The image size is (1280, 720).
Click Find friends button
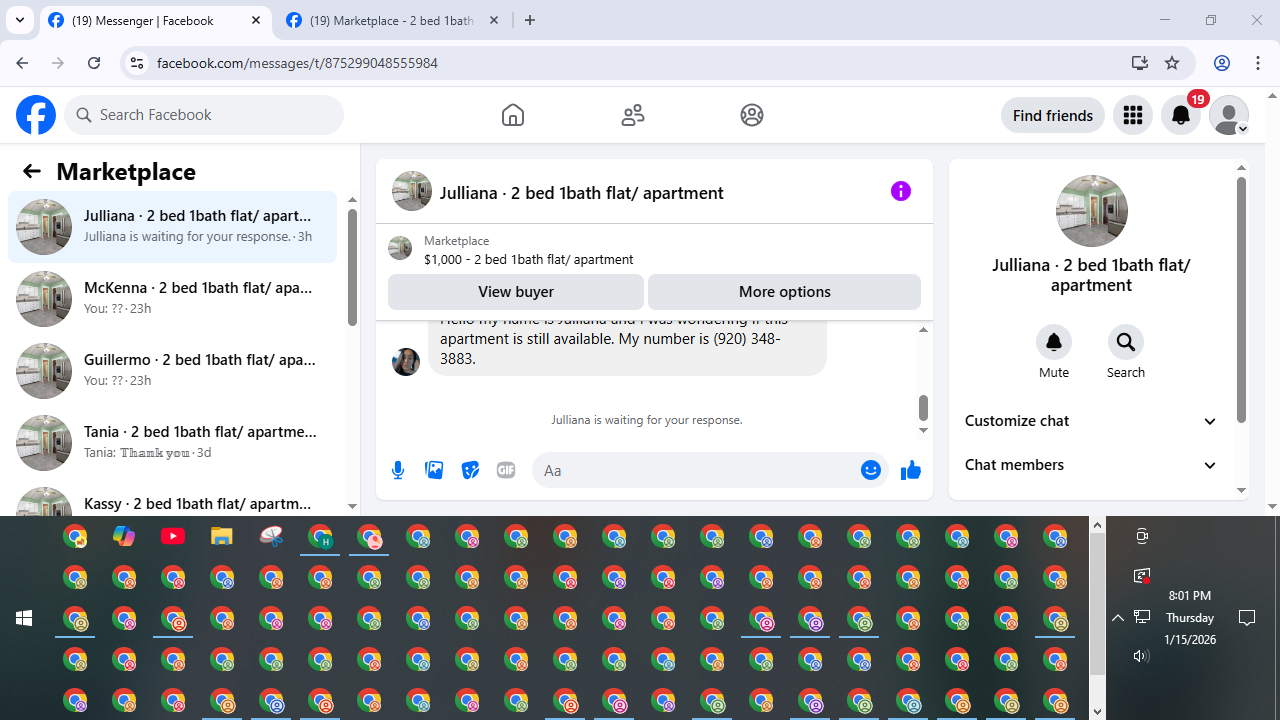1053,115
